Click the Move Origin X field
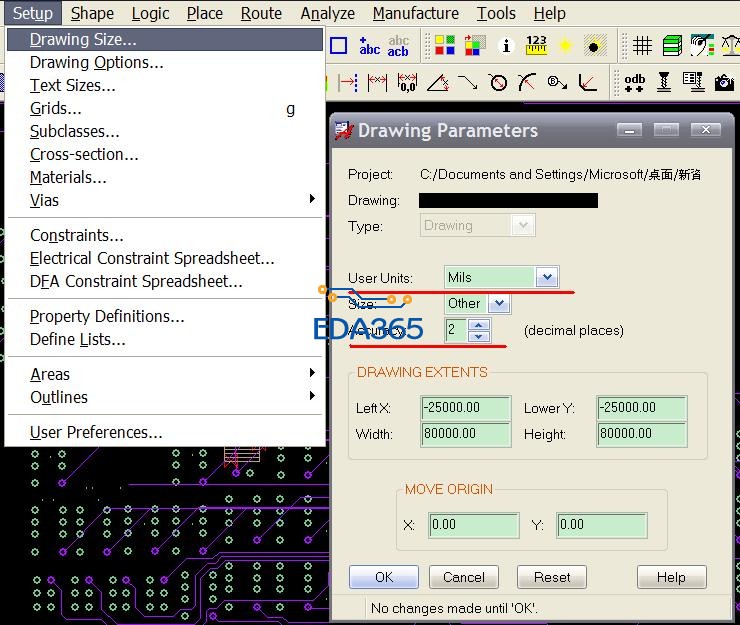Viewport: 740px width, 625px height. (474, 525)
